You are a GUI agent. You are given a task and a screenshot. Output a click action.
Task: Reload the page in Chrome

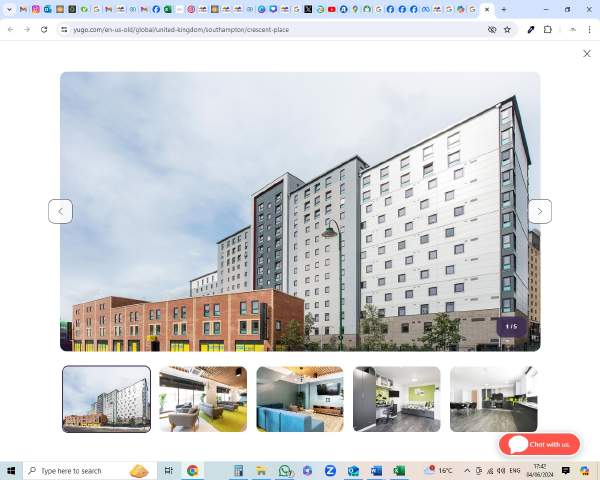(x=44, y=30)
